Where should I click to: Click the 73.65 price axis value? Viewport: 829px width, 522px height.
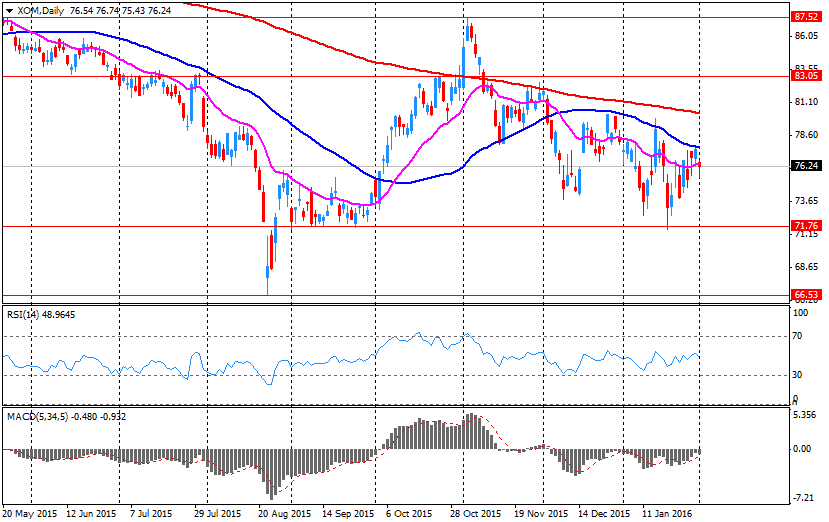pyautogui.click(x=806, y=201)
